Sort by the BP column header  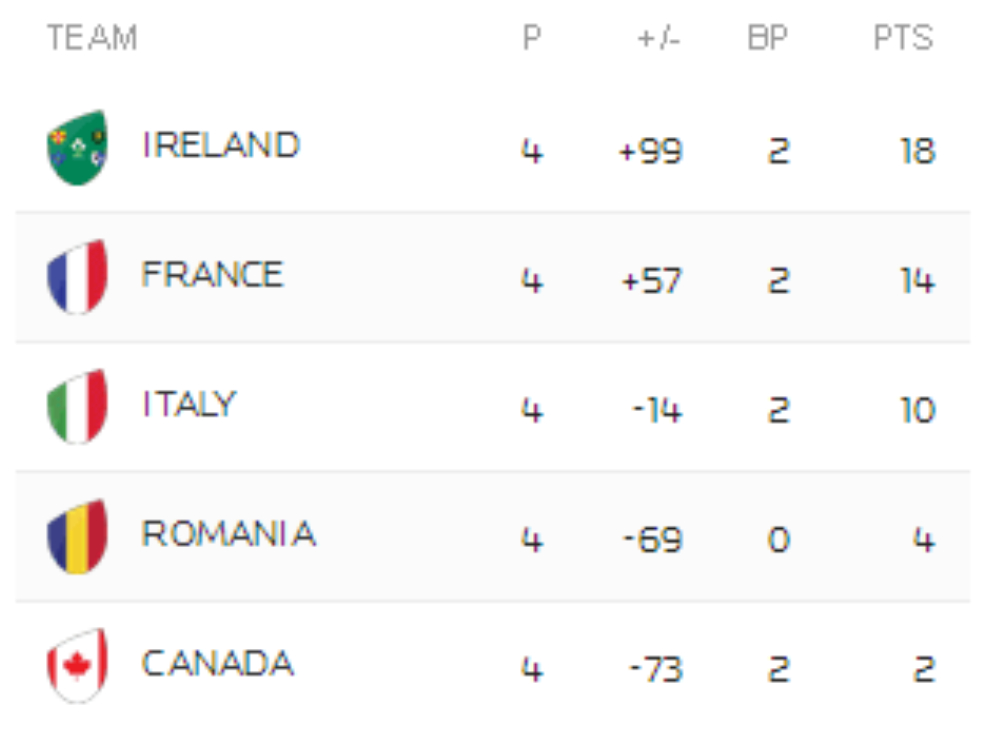pyautogui.click(x=768, y=39)
